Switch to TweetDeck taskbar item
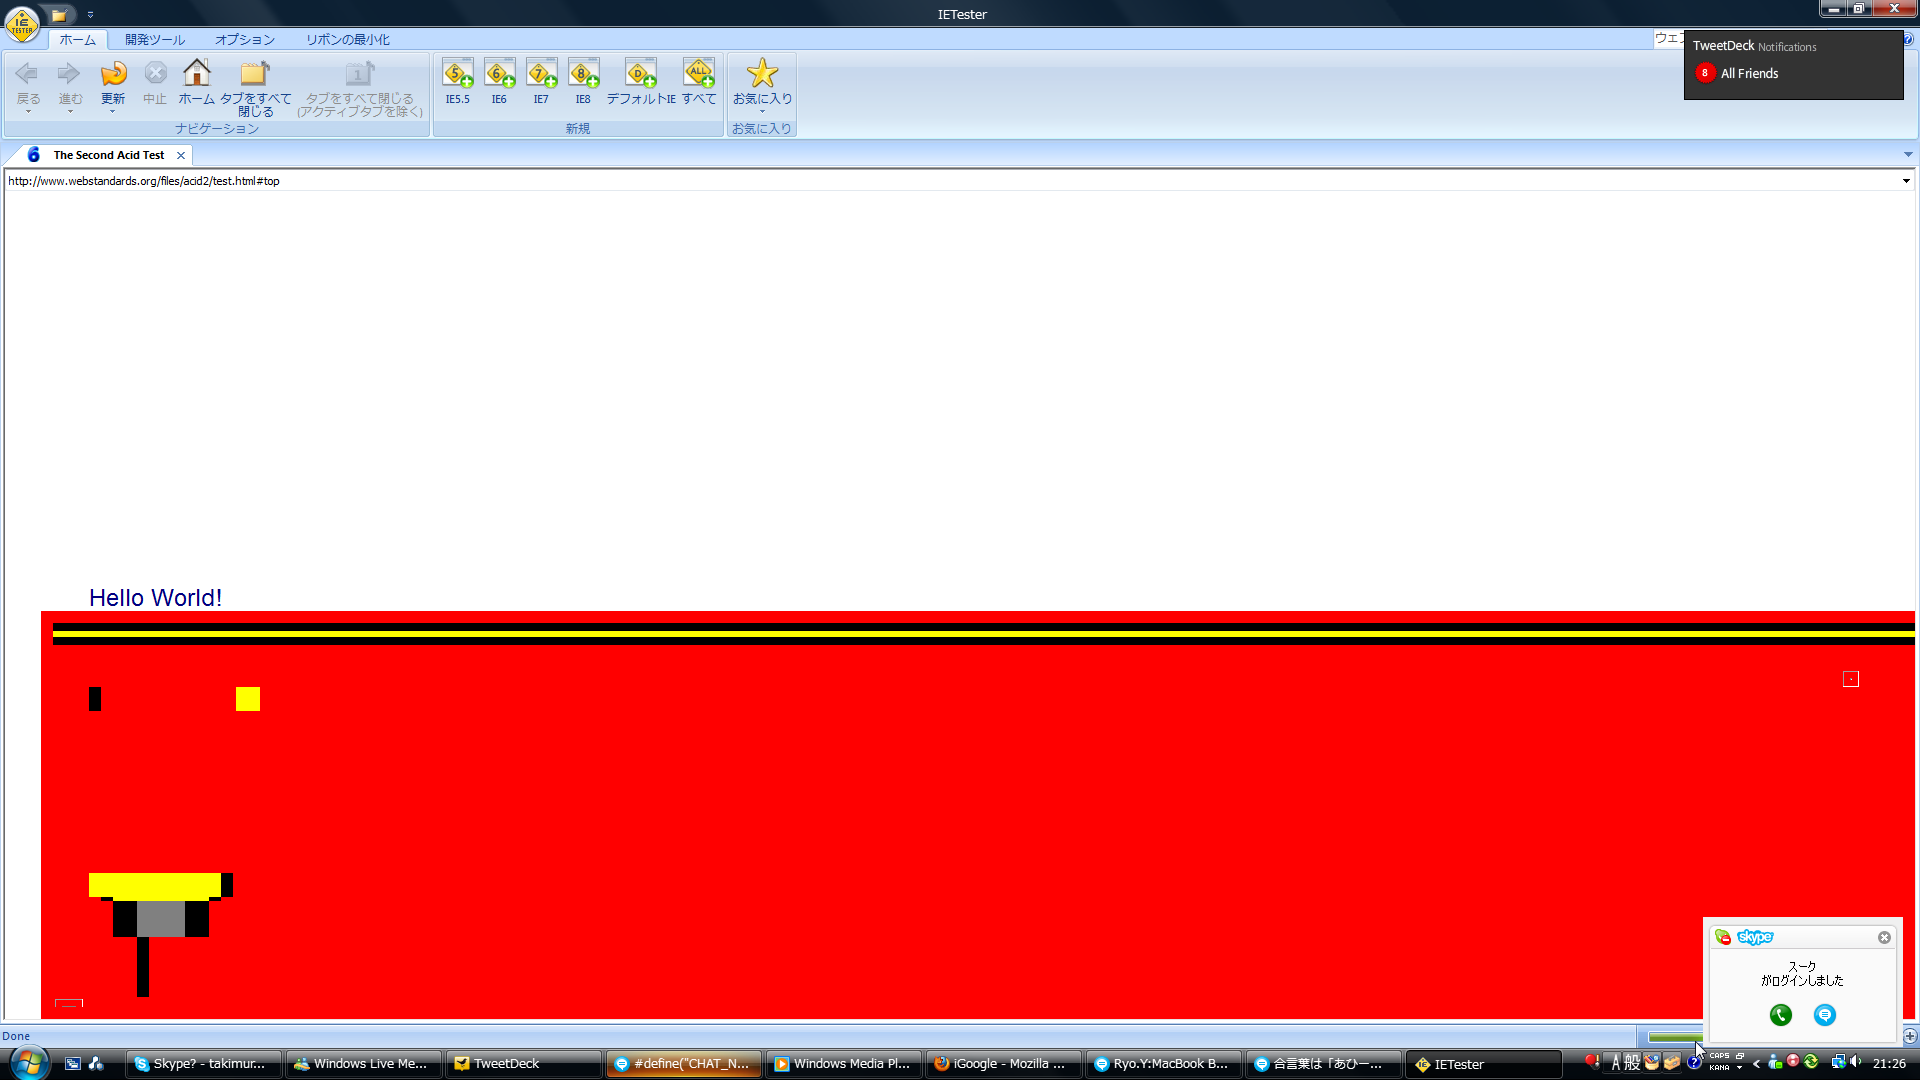The height and width of the screenshot is (1080, 1920). tap(523, 1064)
